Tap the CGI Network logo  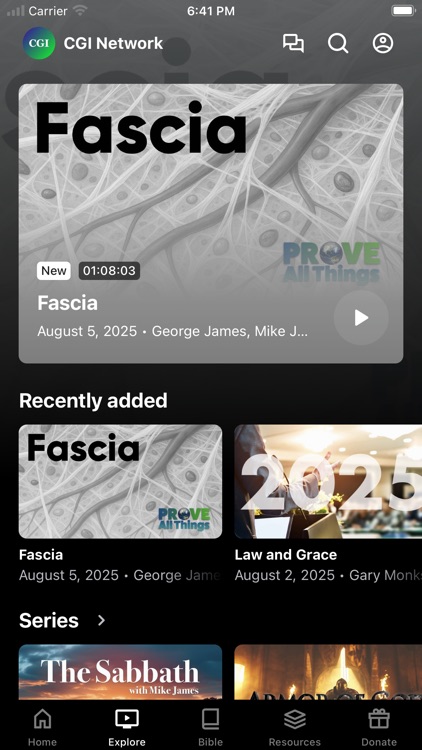(39, 43)
